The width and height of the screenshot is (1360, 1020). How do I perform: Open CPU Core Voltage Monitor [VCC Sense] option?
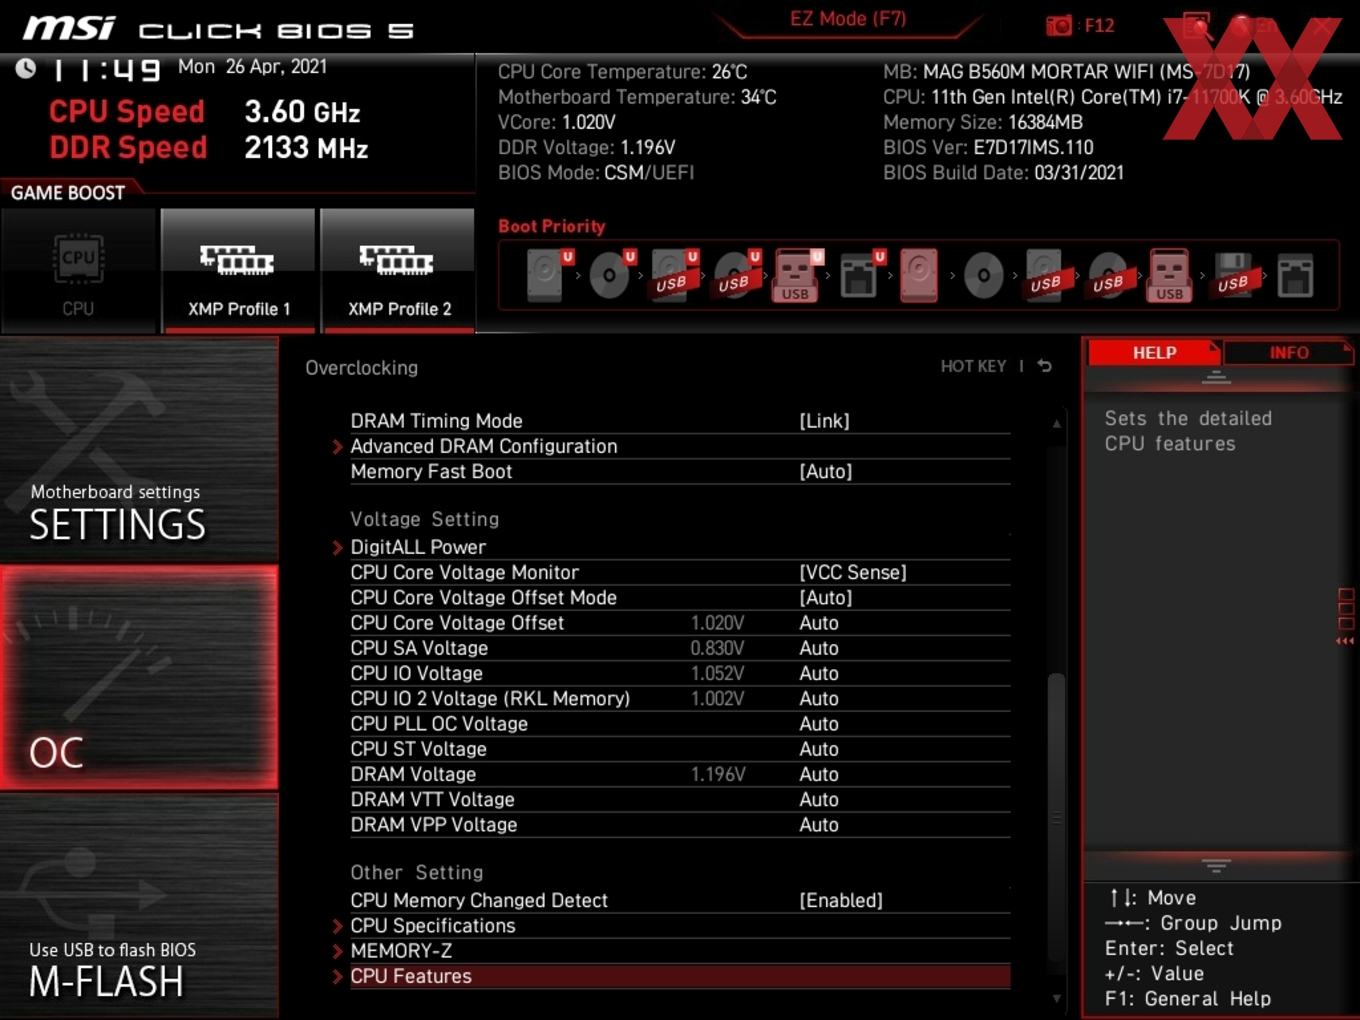853,572
